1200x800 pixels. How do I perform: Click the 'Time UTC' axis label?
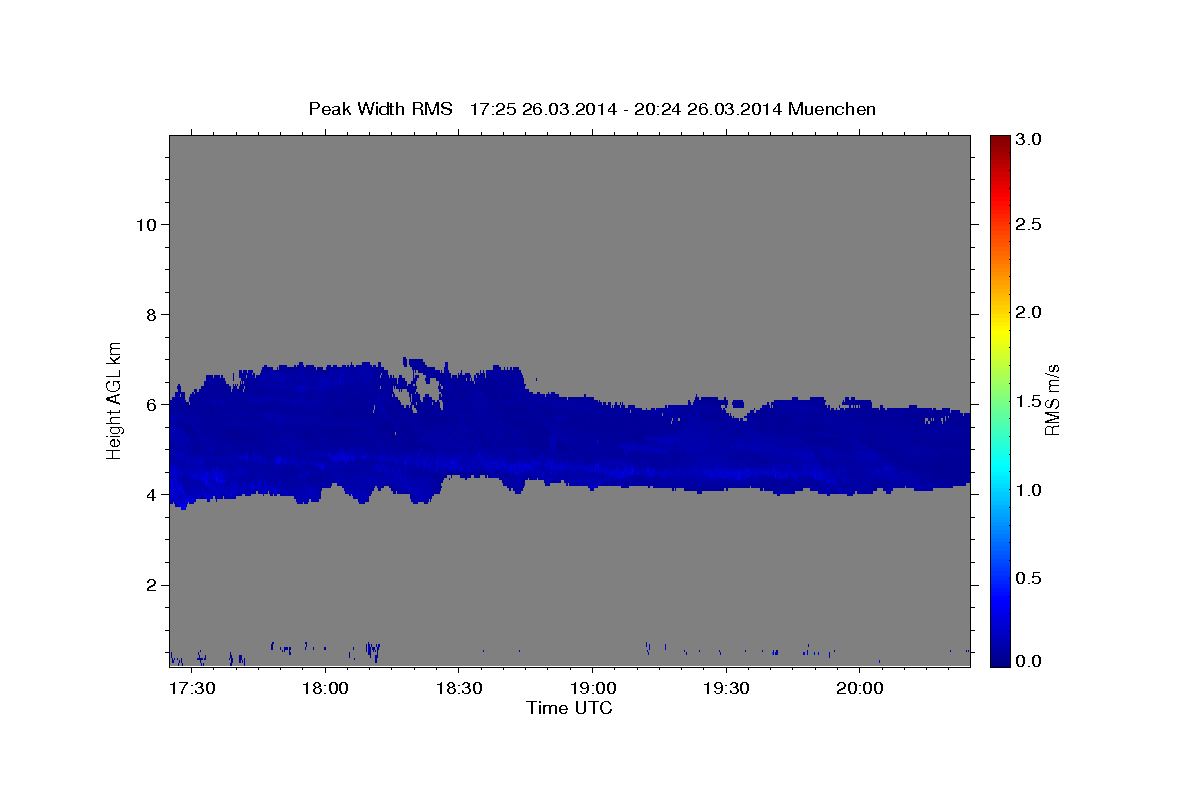point(569,708)
